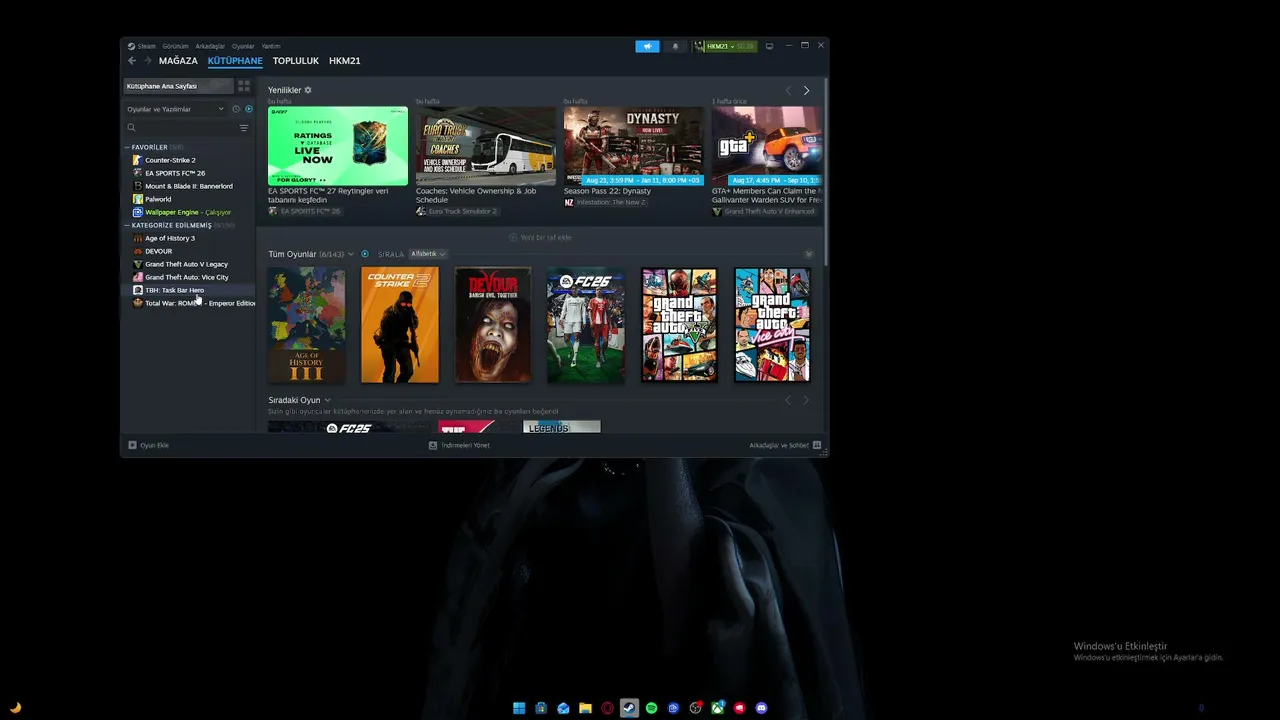Open the GTA Vice City cover
1280x720 pixels.
pyautogui.click(x=772, y=325)
